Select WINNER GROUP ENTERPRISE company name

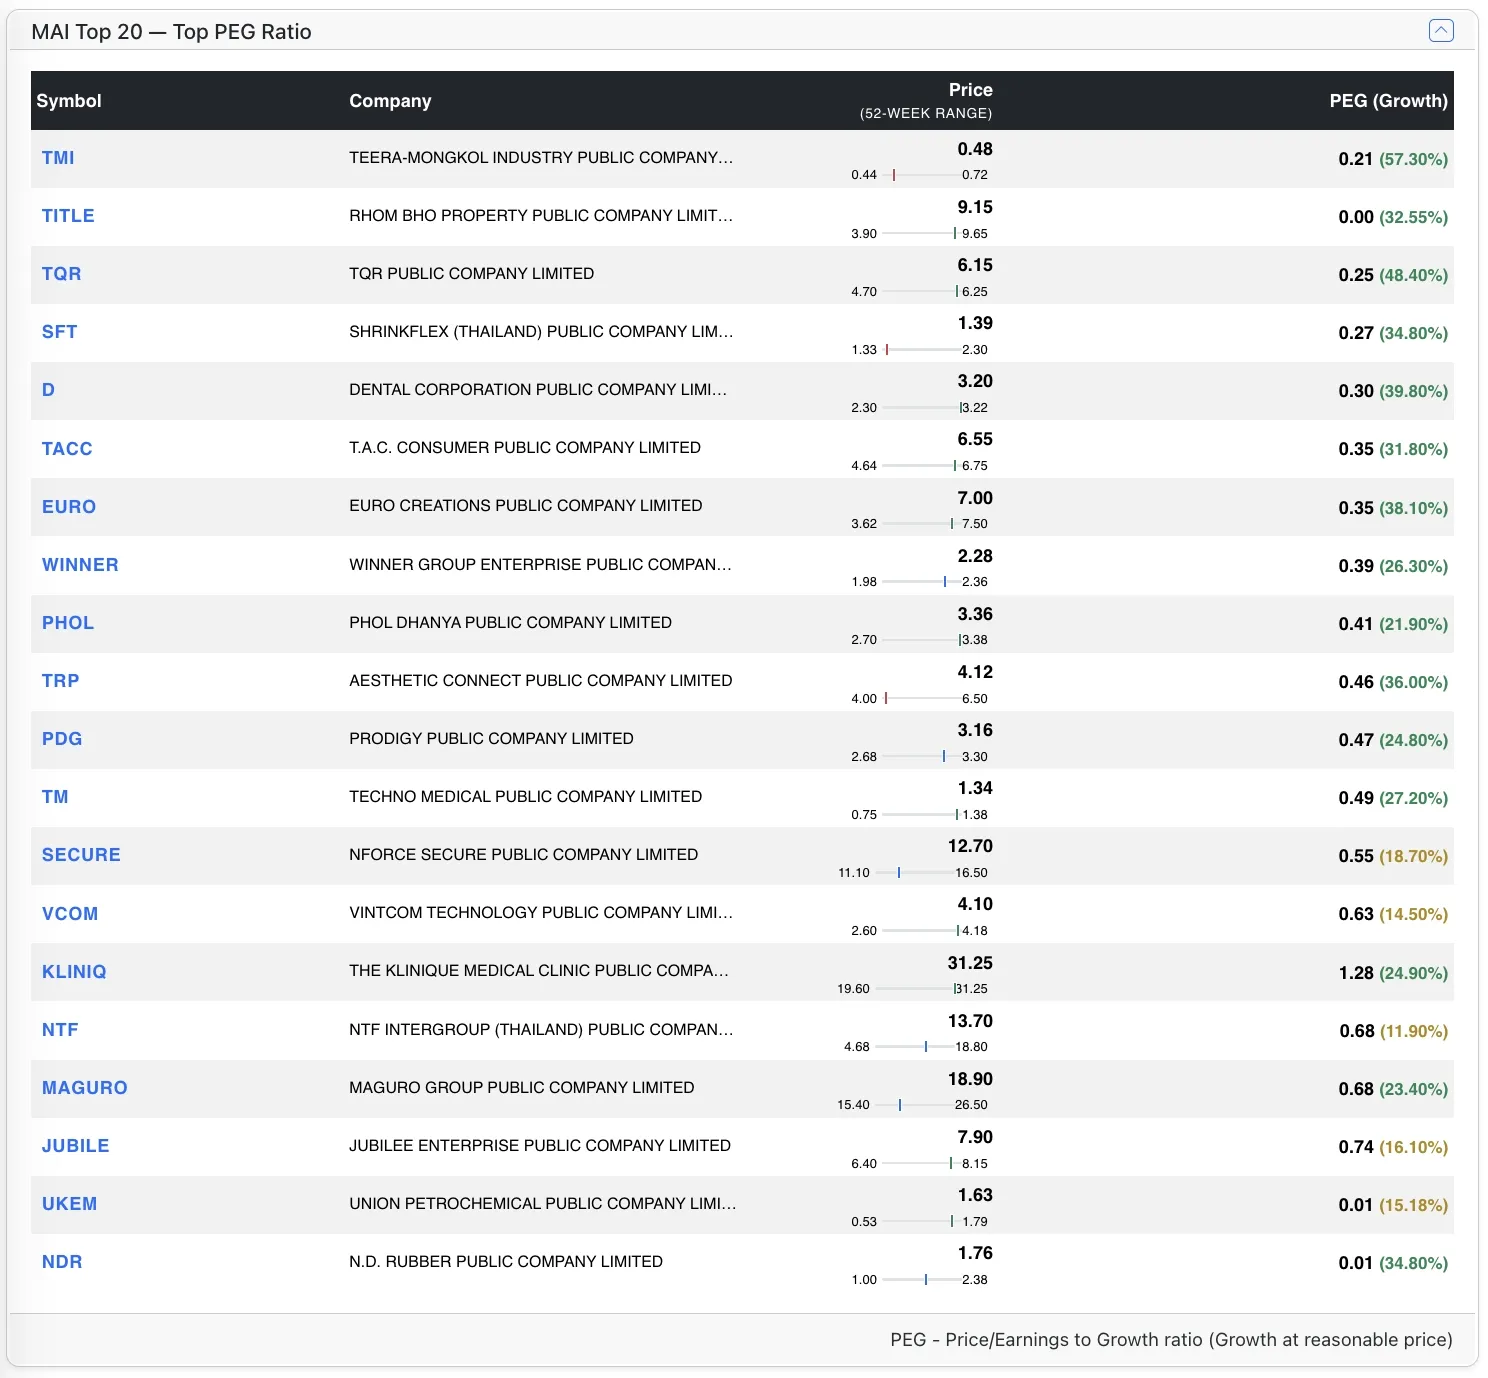click(540, 565)
